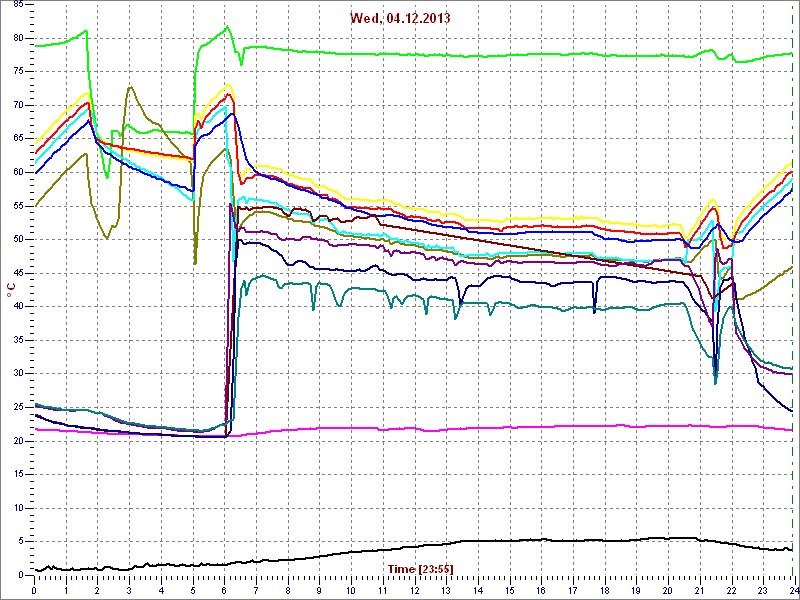Click the chart date title Wed, 04.12.2013

(x=400, y=18)
